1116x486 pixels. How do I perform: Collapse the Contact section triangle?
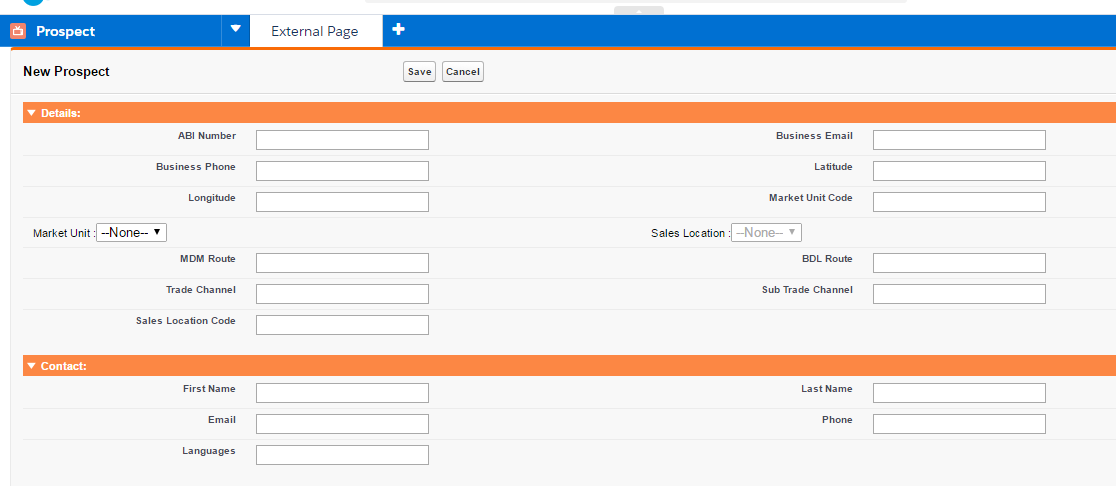[31, 366]
